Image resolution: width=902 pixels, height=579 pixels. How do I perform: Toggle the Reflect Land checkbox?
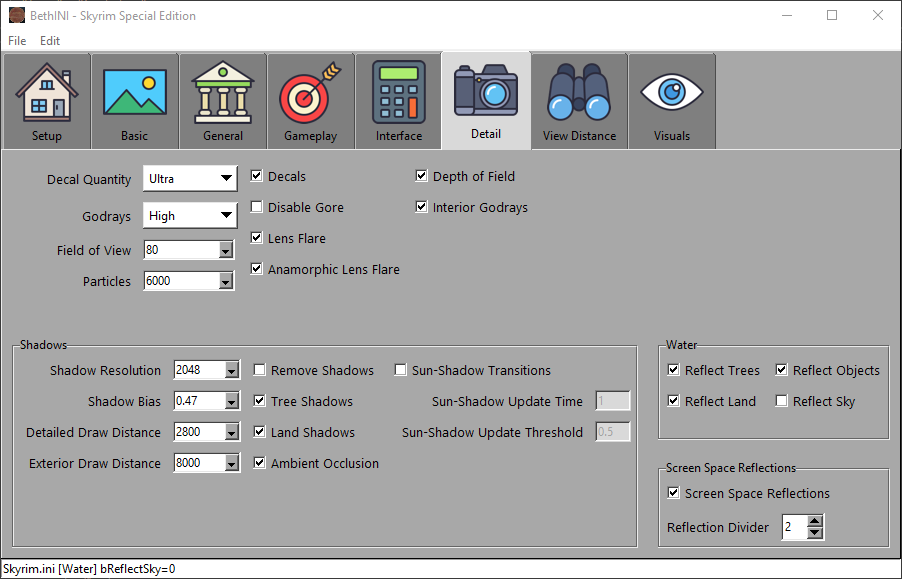pyautogui.click(x=674, y=401)
